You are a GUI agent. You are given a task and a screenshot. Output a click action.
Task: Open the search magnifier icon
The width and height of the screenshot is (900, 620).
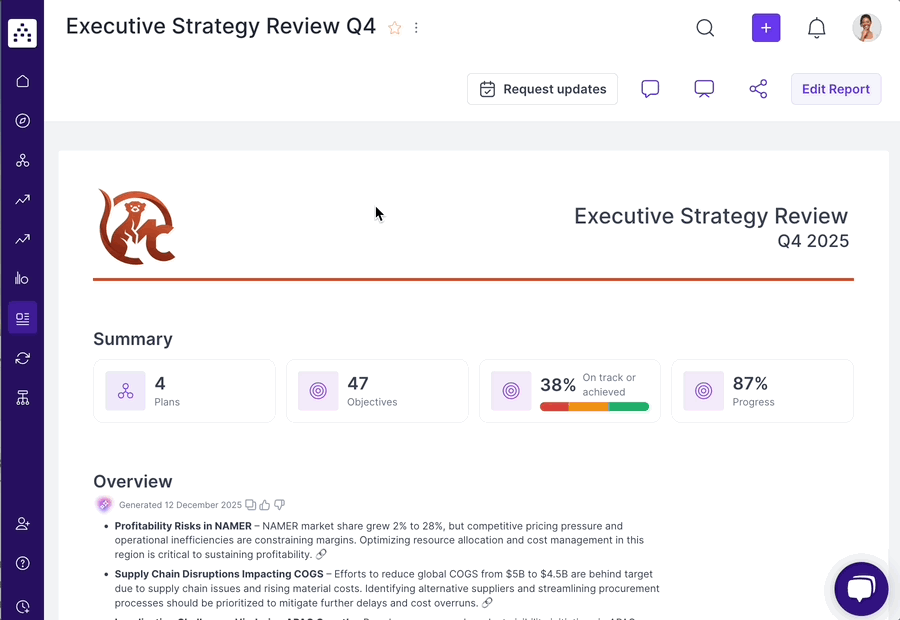point(705,28)
